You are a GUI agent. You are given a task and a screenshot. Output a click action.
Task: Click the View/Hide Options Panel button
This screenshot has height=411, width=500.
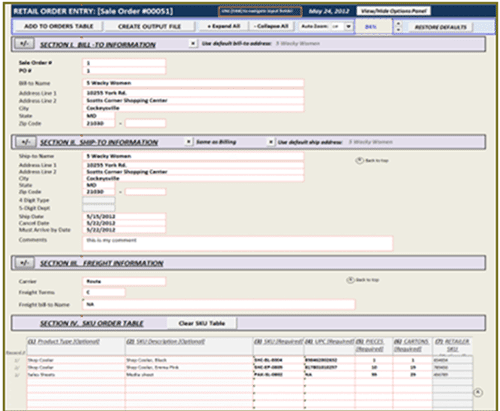[394, 11]
